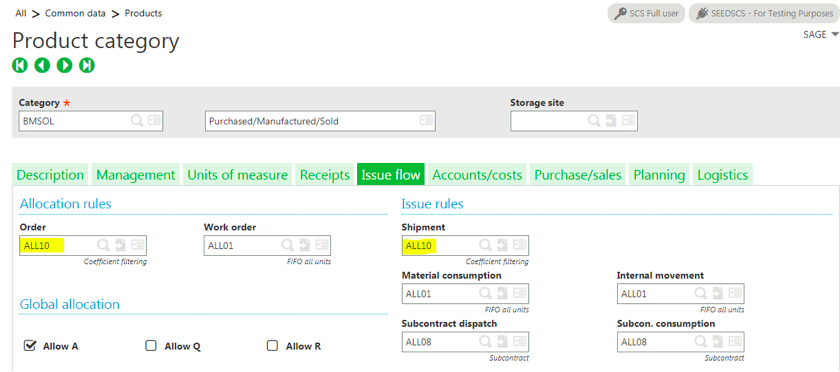Open Subcon. consumption actions card icon
The image size is (840, 372).
click(x=735, y=341)
